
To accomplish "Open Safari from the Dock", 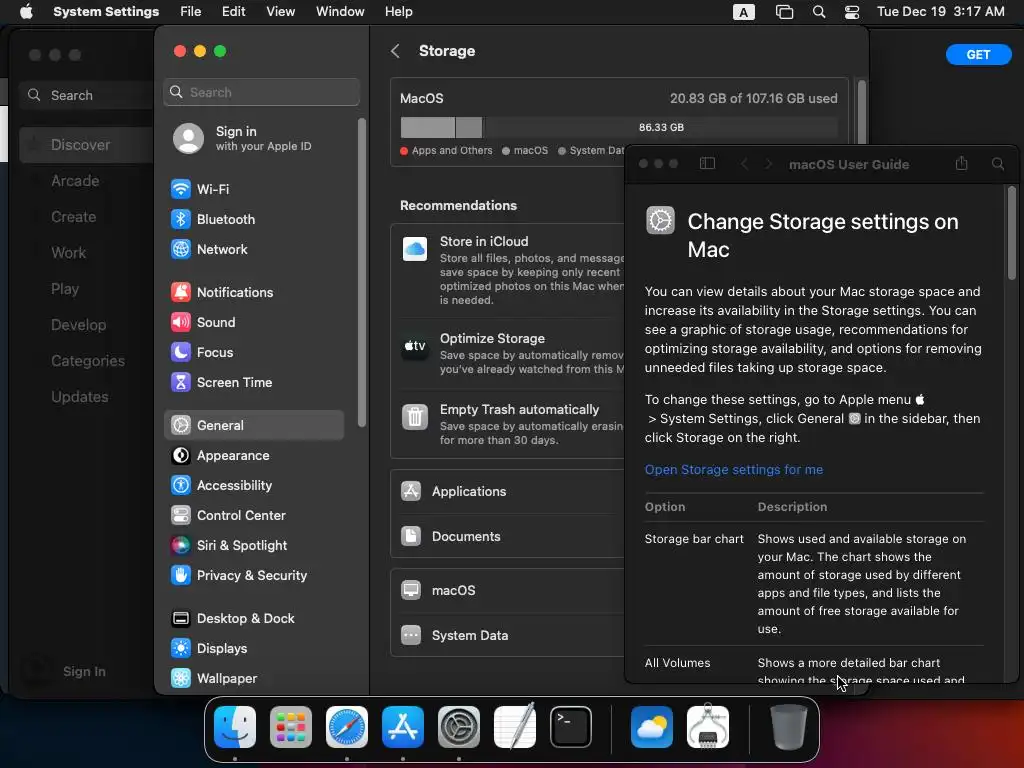I will point(347,727).
